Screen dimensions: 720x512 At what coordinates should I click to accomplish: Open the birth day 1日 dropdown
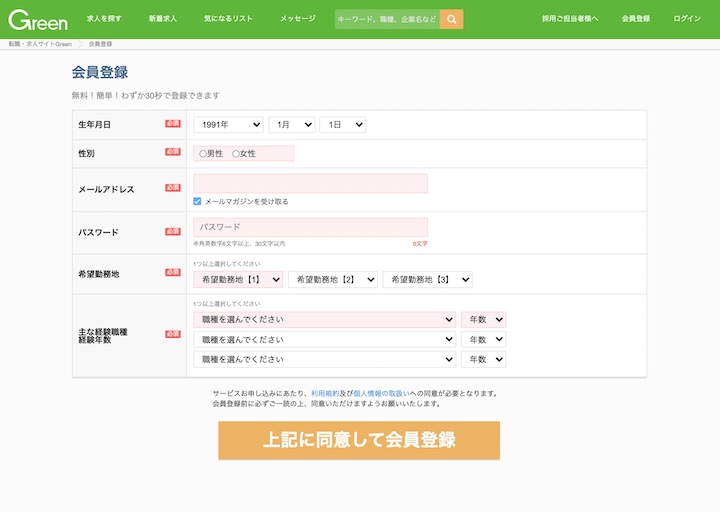(342, 125)
